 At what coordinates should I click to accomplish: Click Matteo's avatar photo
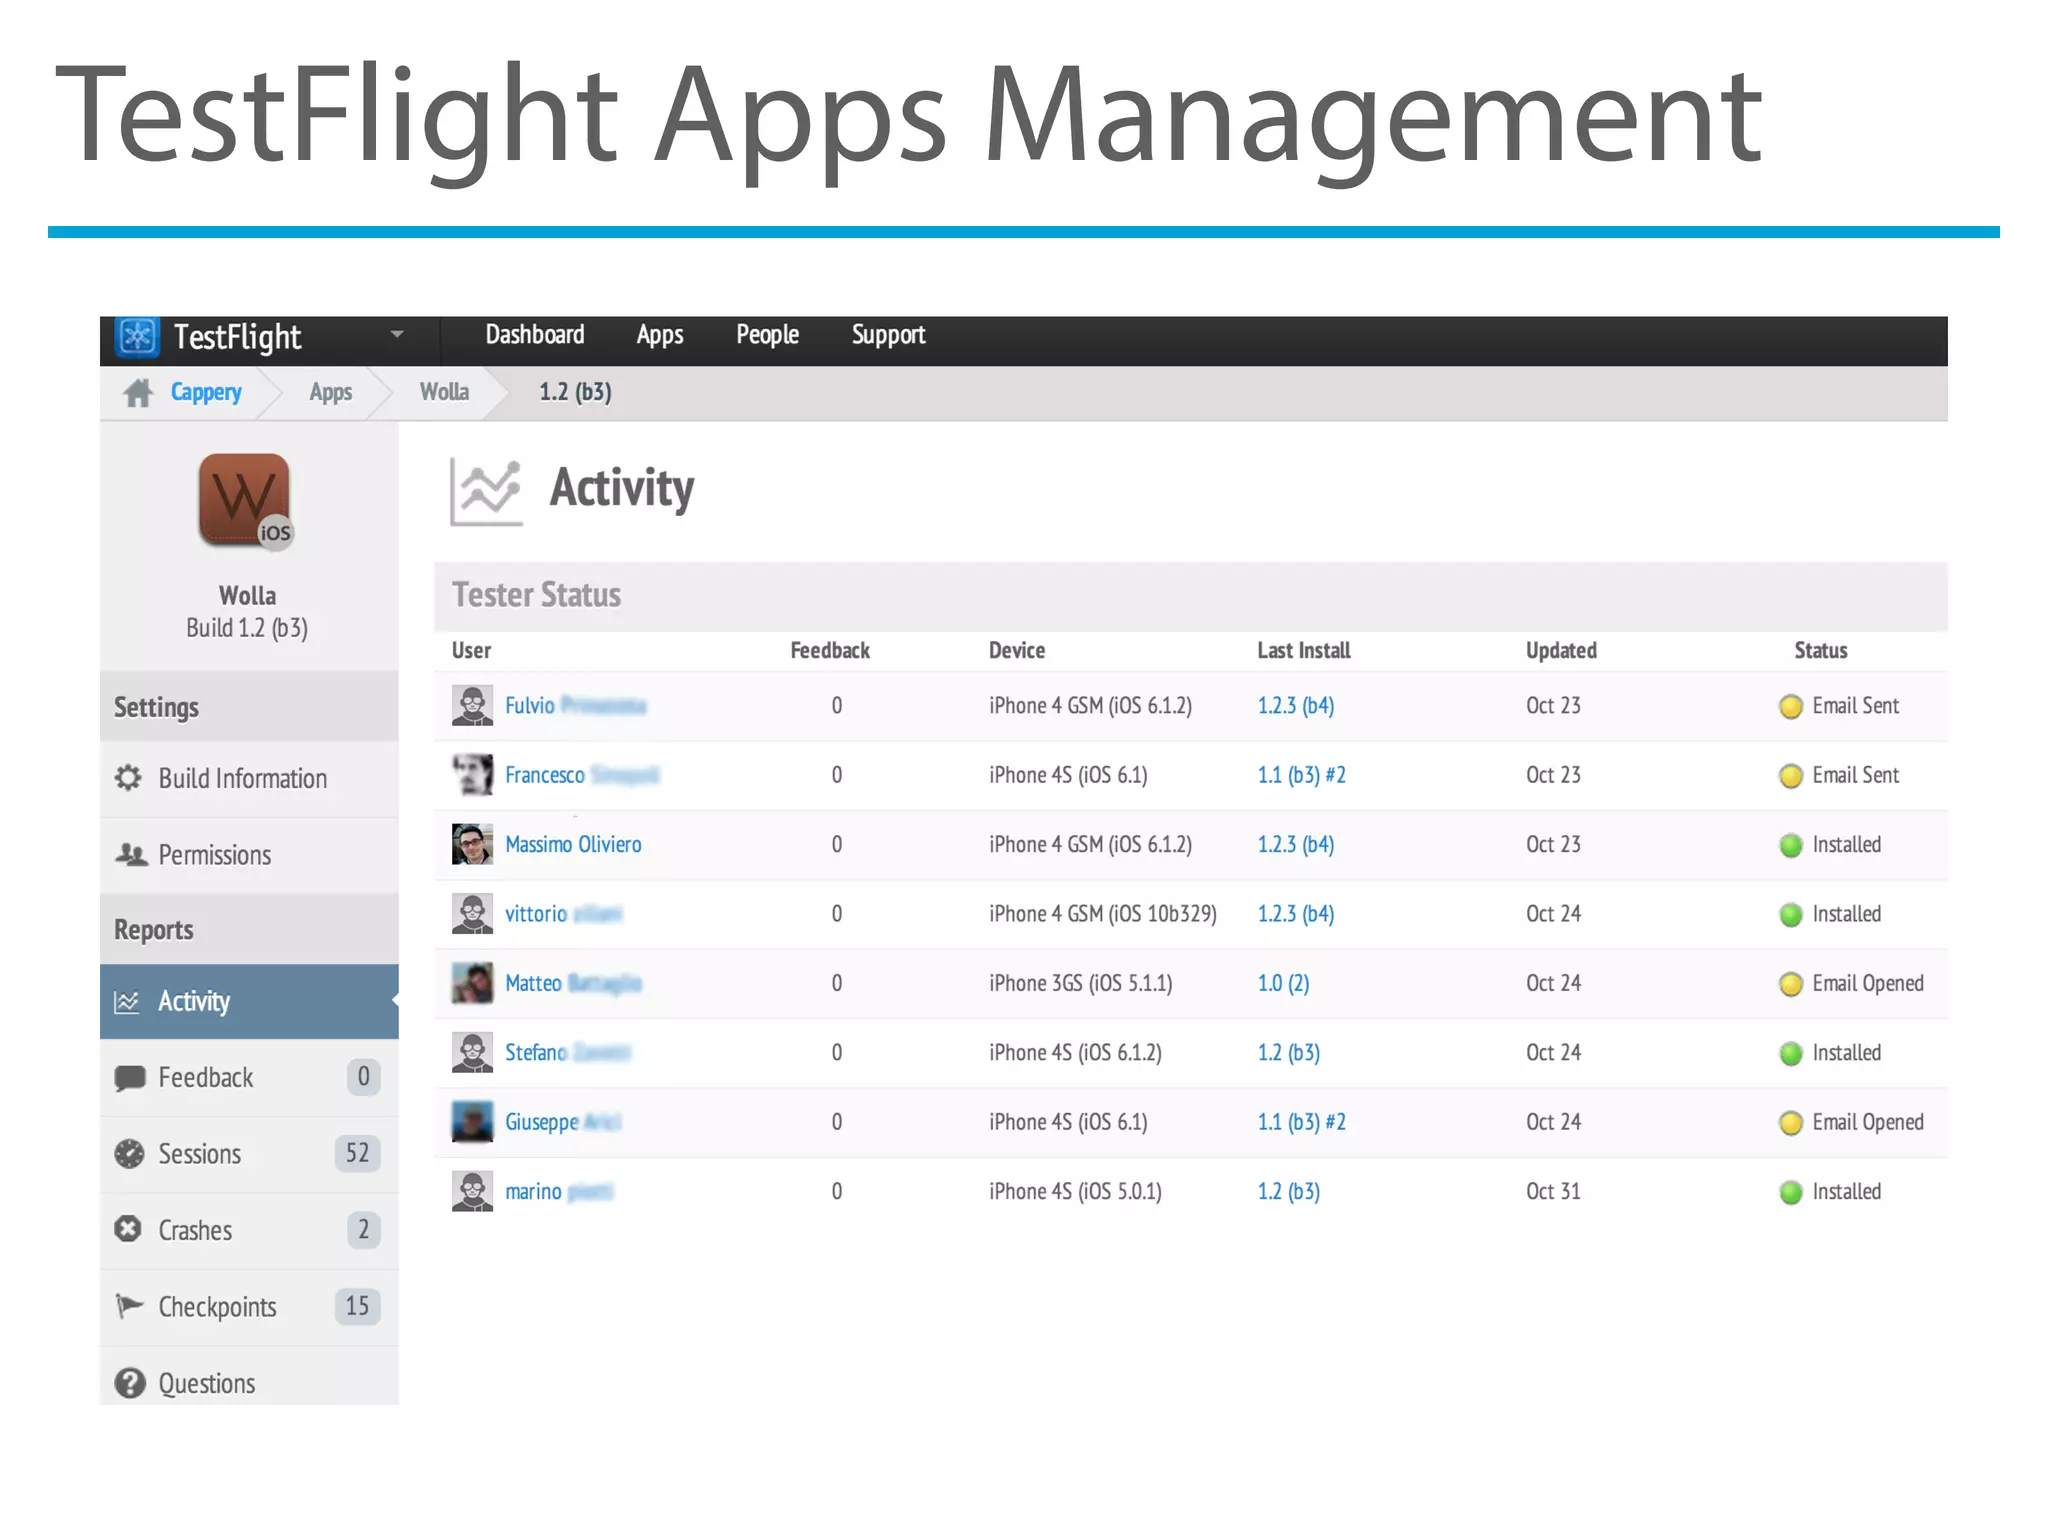472,983
